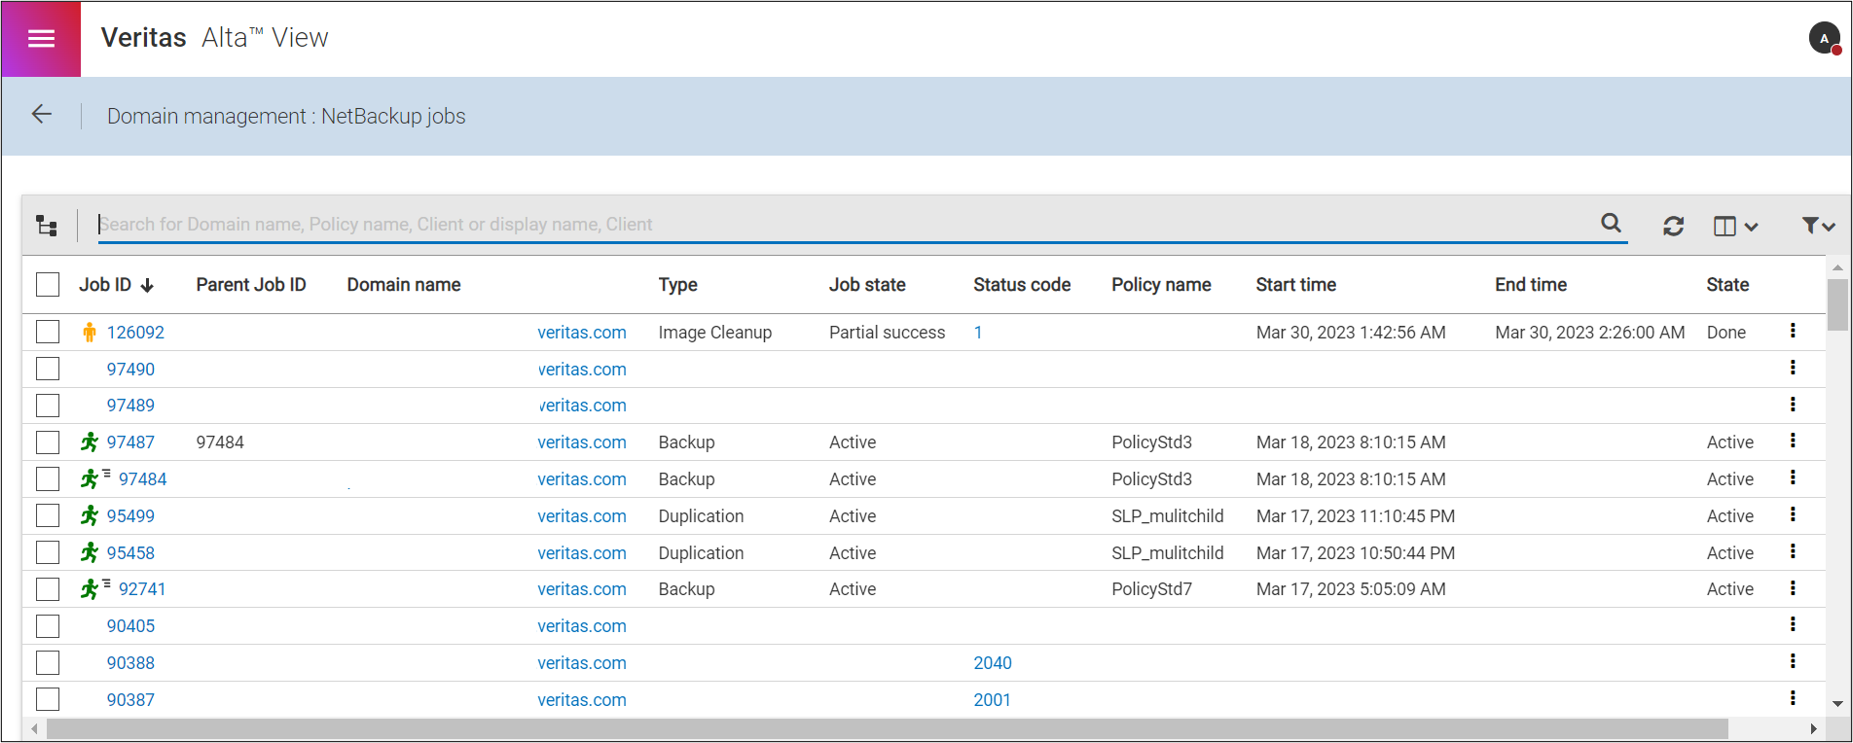This screenshot has width=1853, height=743.
Task: Click the horizontal scrollbar thumb
Action: (x=887, y=729)
